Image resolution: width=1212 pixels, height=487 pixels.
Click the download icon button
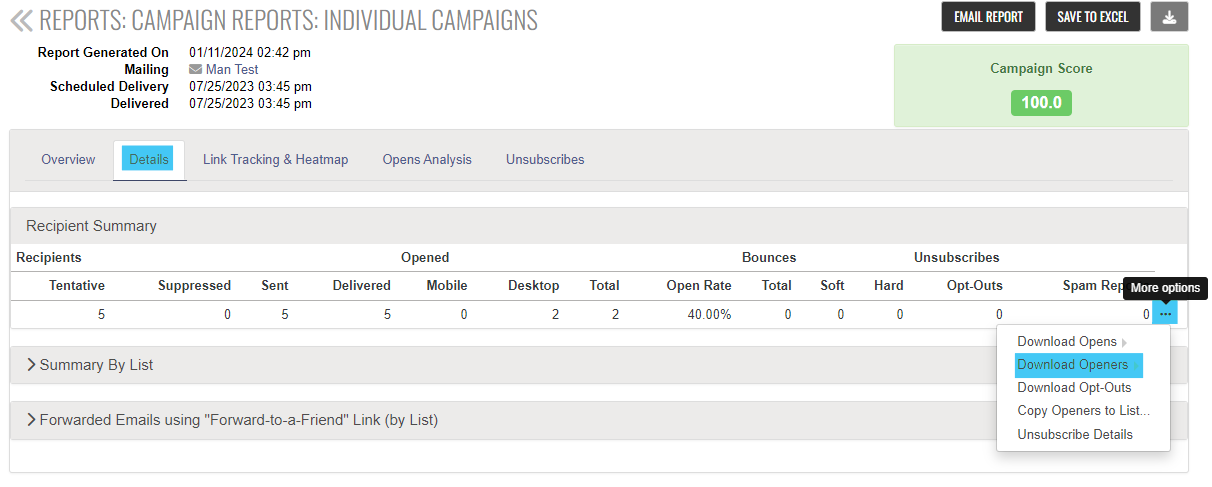1170,17
